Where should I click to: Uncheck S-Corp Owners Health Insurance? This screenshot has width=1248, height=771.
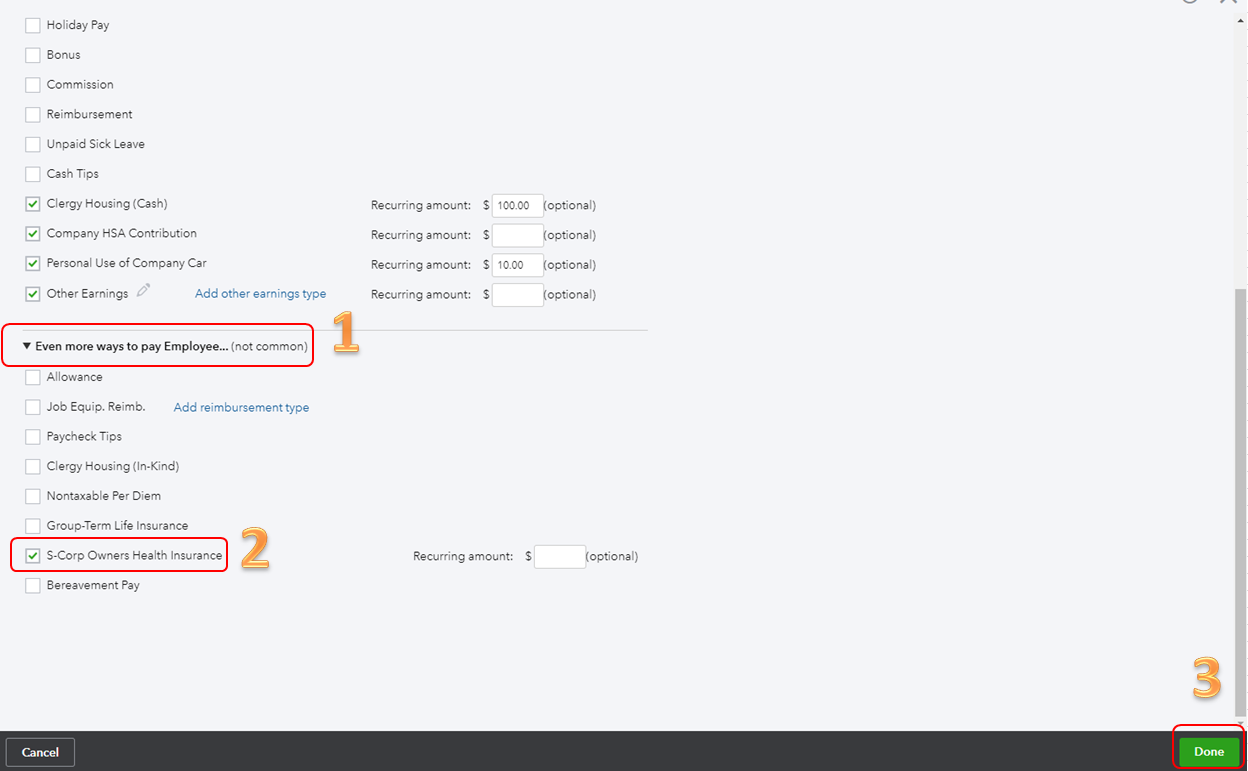point(33,556)
